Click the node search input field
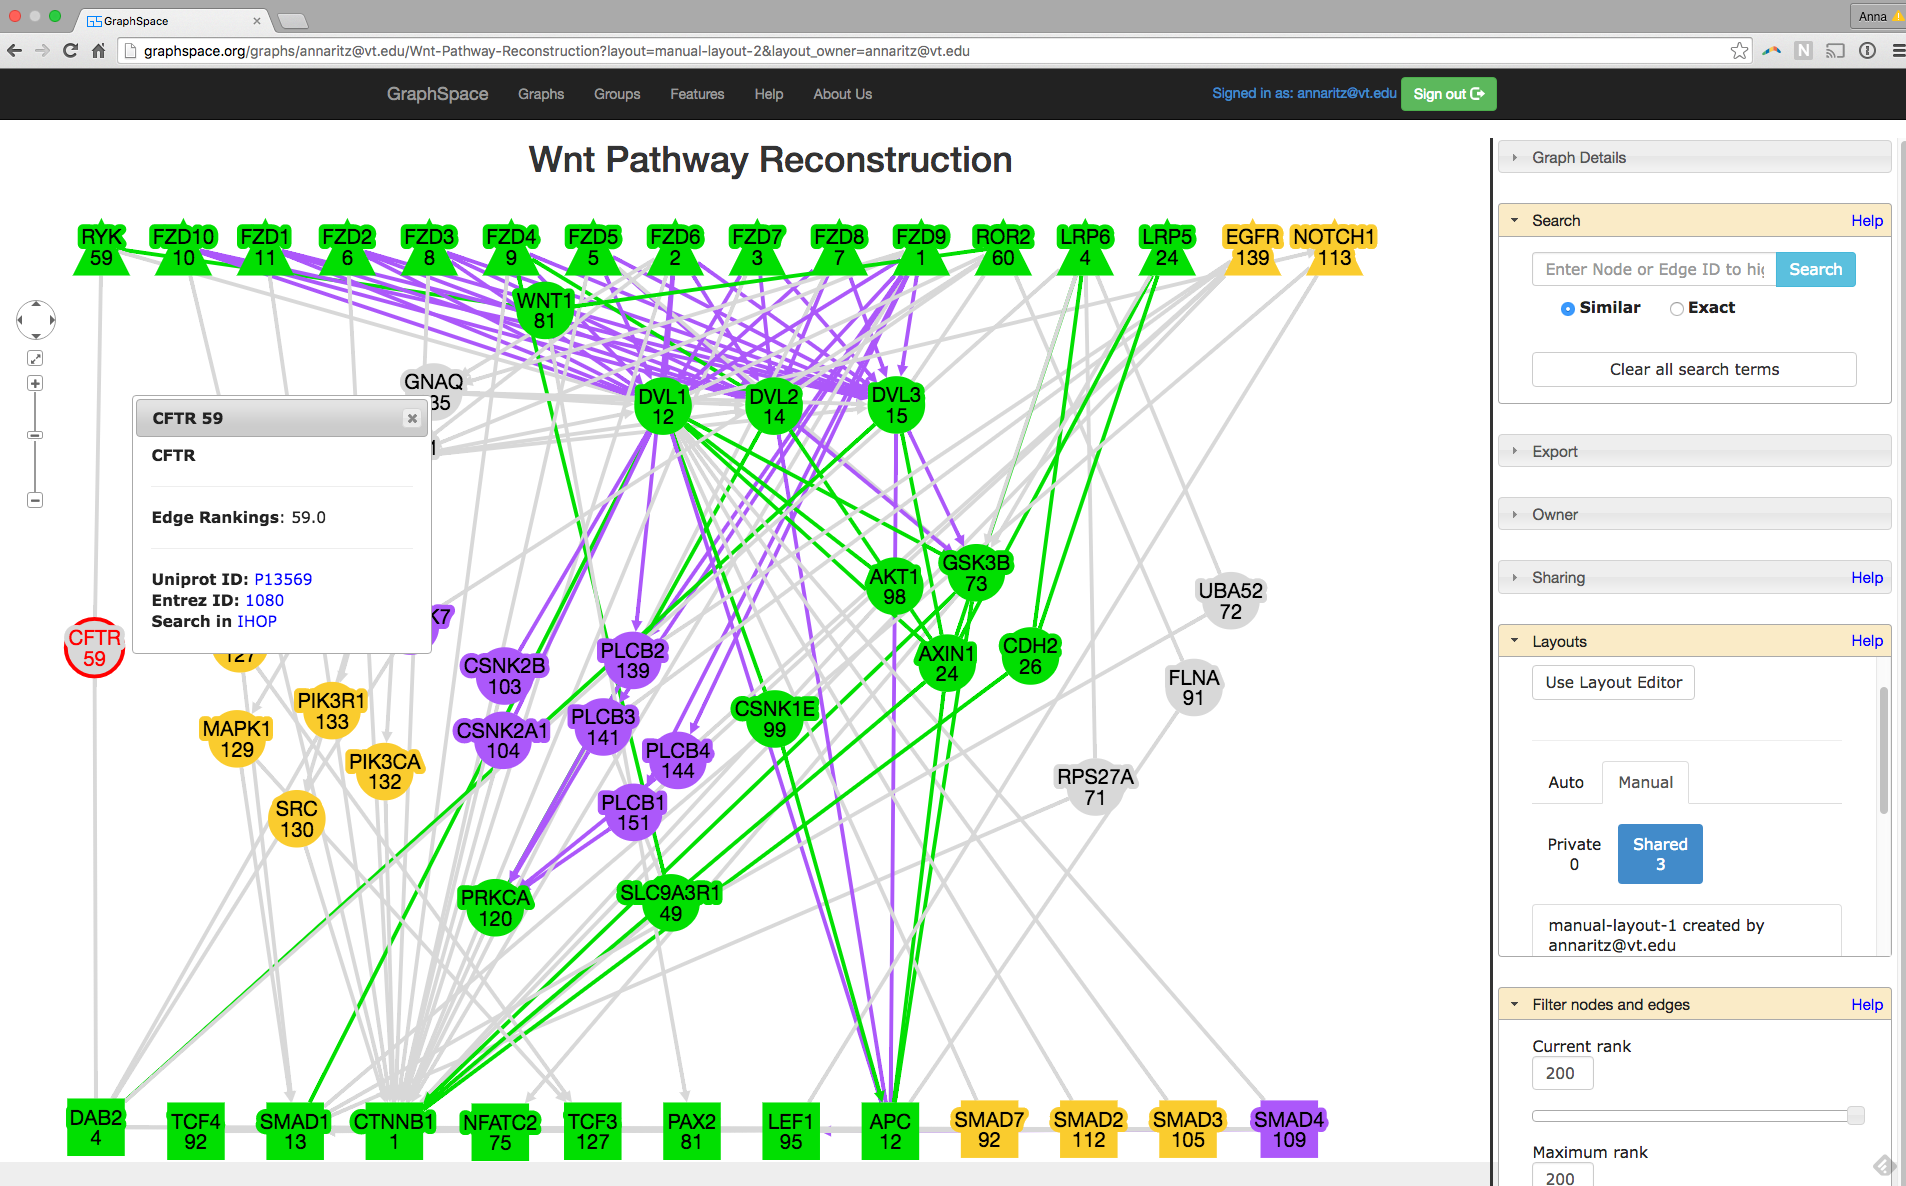 click(x=1653, y=270)
